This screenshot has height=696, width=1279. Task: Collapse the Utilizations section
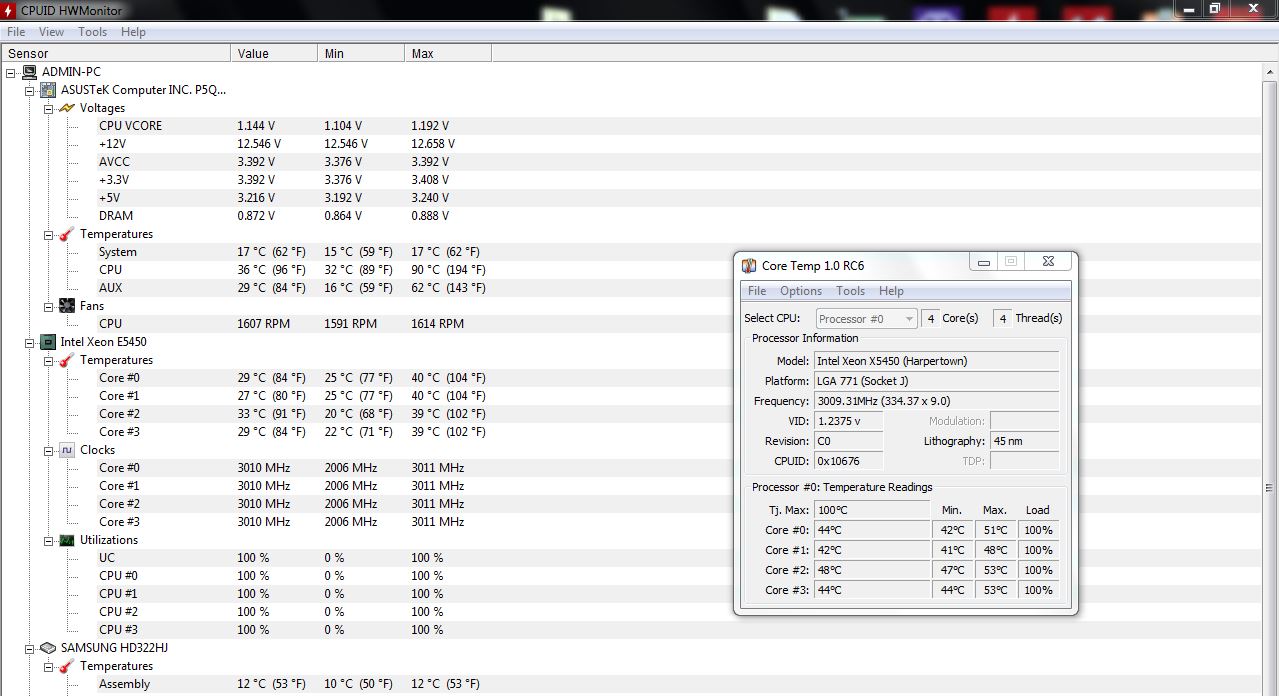pyautogui.click(x=48, y=540)
